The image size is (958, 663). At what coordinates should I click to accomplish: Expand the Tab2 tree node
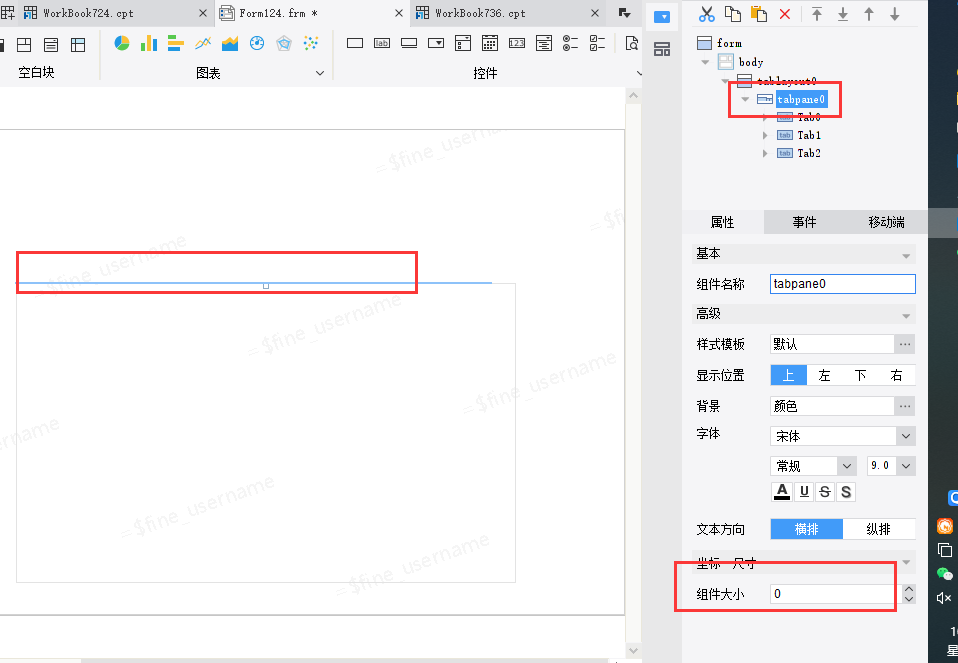(765, 153)
